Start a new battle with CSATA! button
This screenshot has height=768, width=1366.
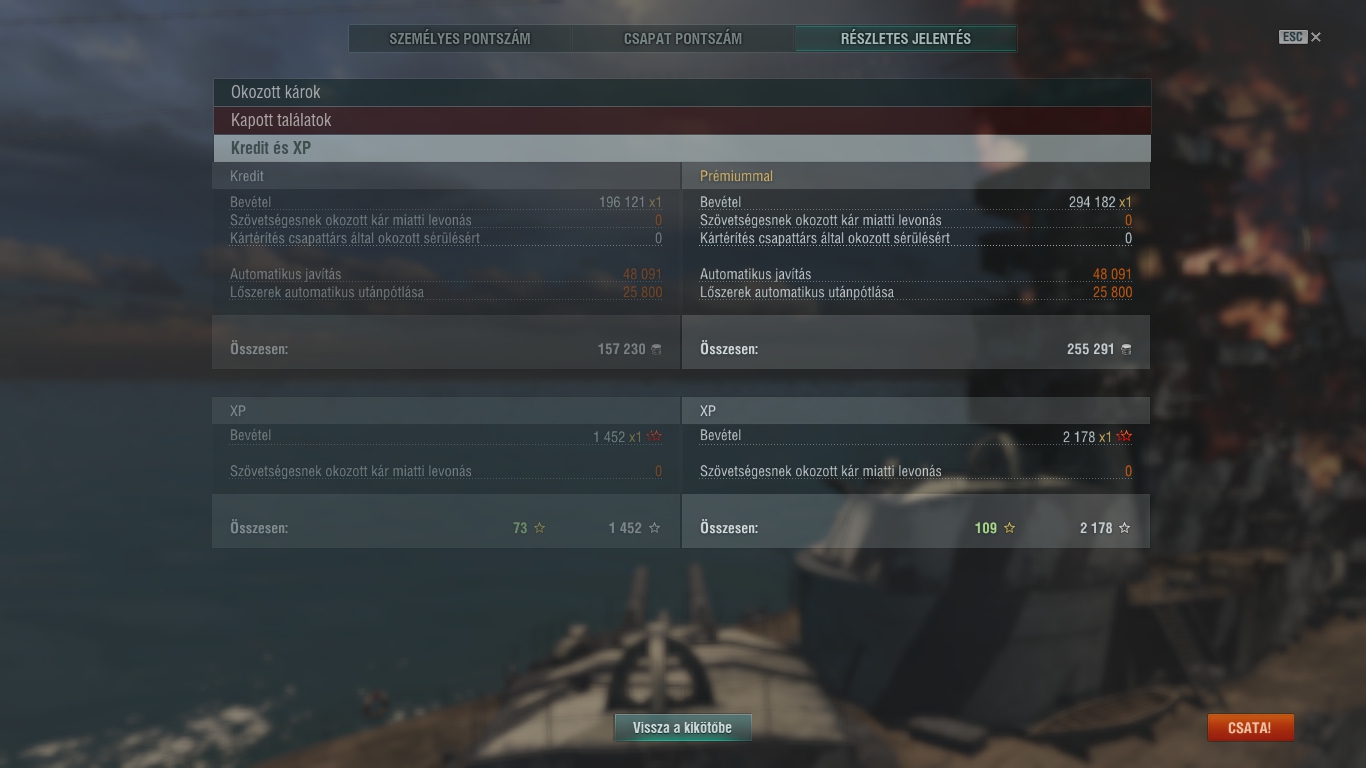[x=1250, y=728]
